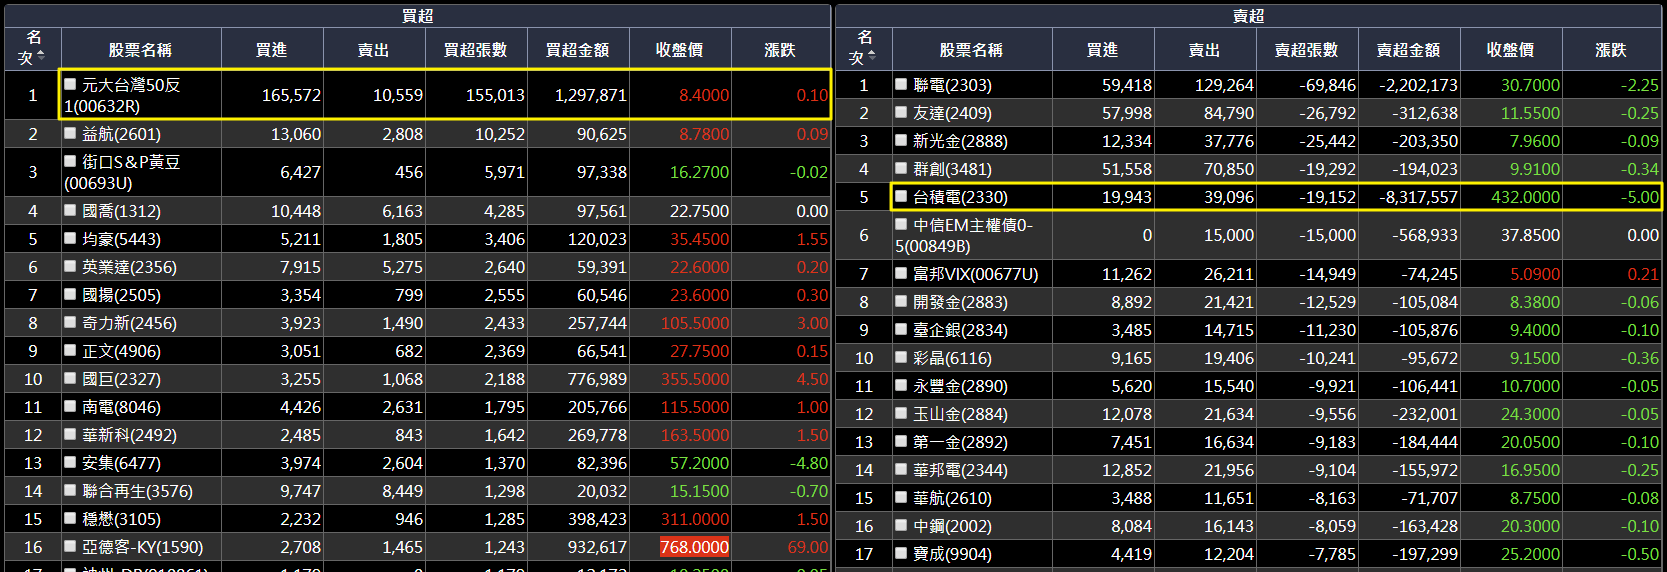Tick checkbox for 元大台灣50反1(00632R)
This screenshot has height=572, width=1667.
pyautogui.click(x=70, y=84)
